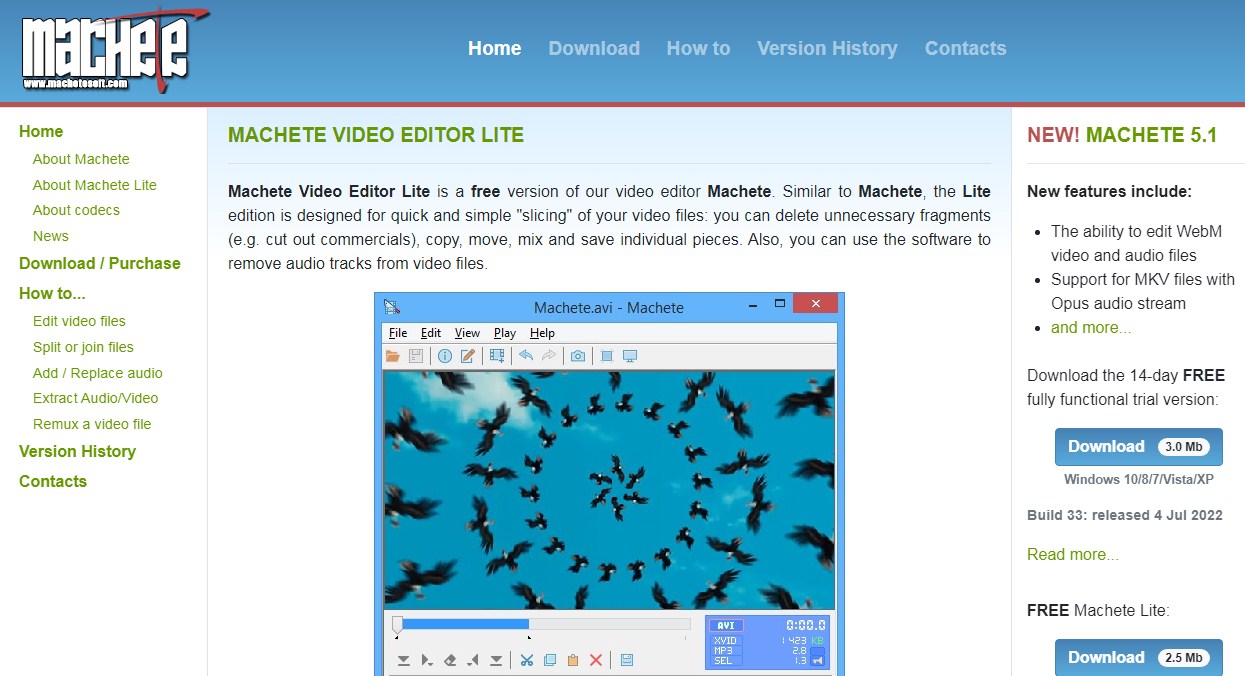Open About codecs sidebar link
The height and width of the screenshot is (676, 1245).
click(x=76, y=210)
